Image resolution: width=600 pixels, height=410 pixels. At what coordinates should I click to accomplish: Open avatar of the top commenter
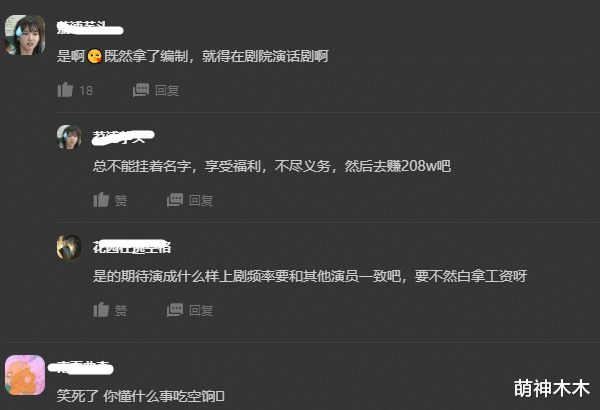pos(25,35)
